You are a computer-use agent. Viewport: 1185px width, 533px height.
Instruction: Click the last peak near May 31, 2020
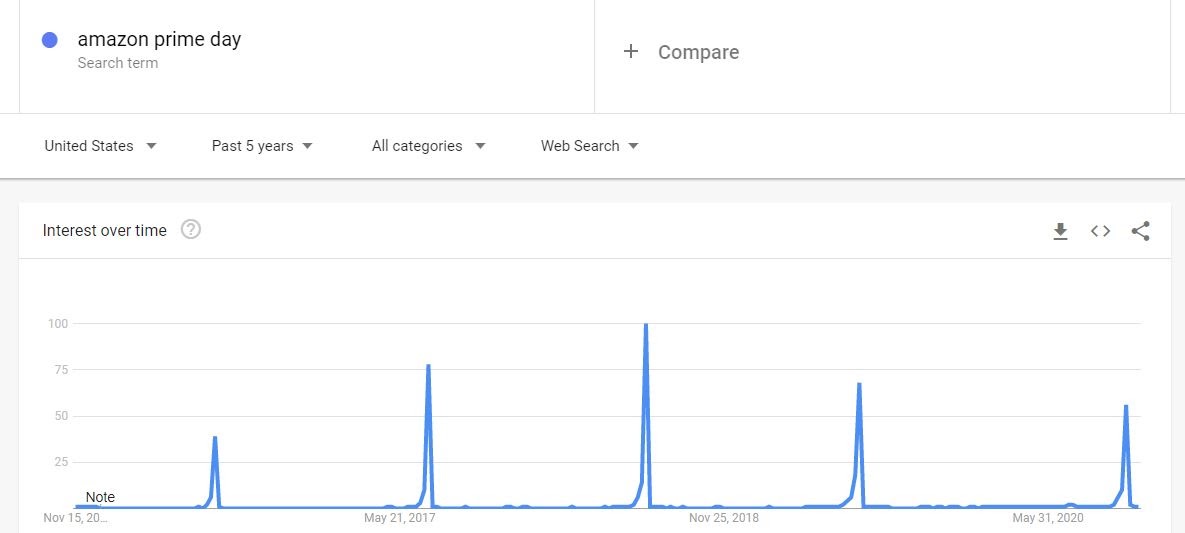pyautogui.click(x=1126, y=407)
